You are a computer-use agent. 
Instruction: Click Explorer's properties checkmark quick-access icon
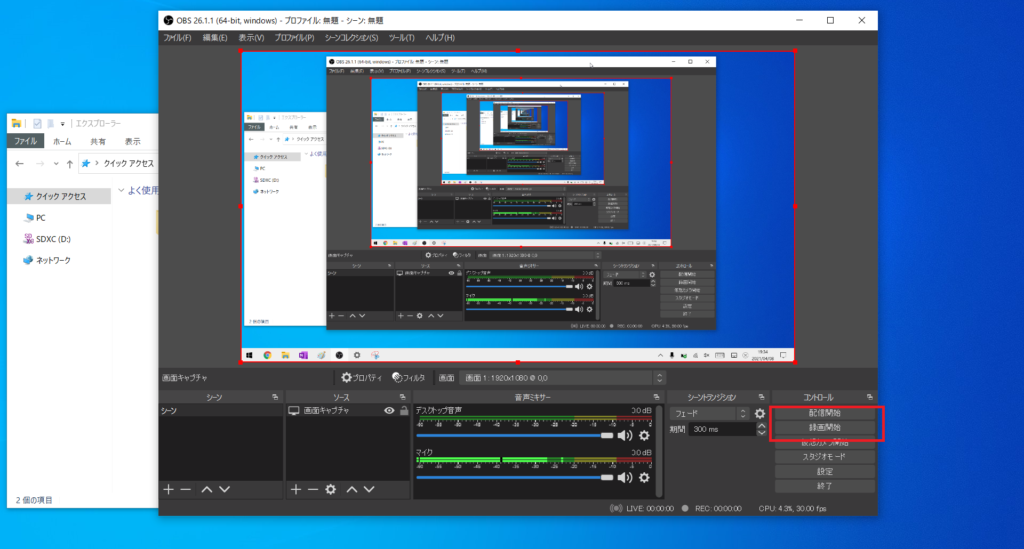click(x=37, y=123)
